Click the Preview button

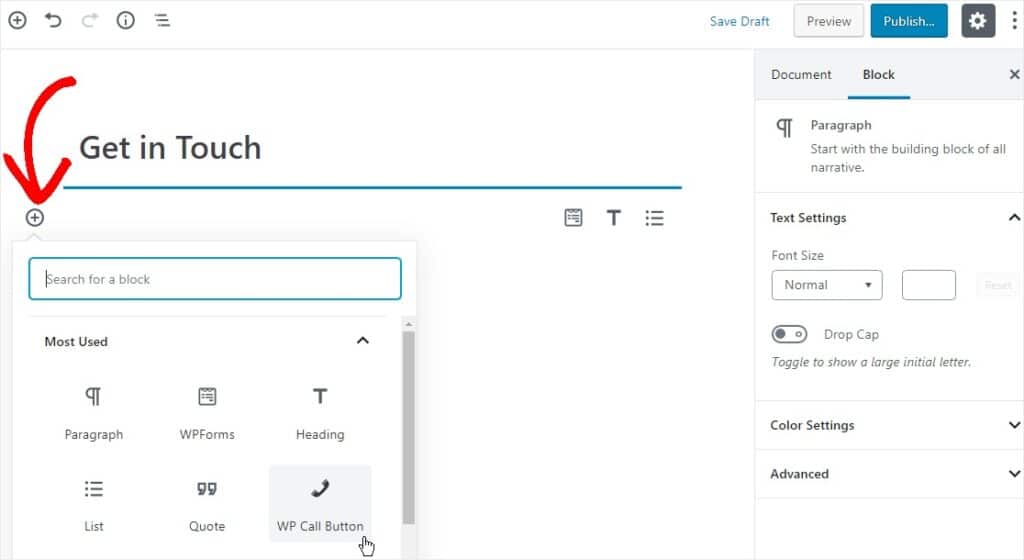tap(828, 21)
